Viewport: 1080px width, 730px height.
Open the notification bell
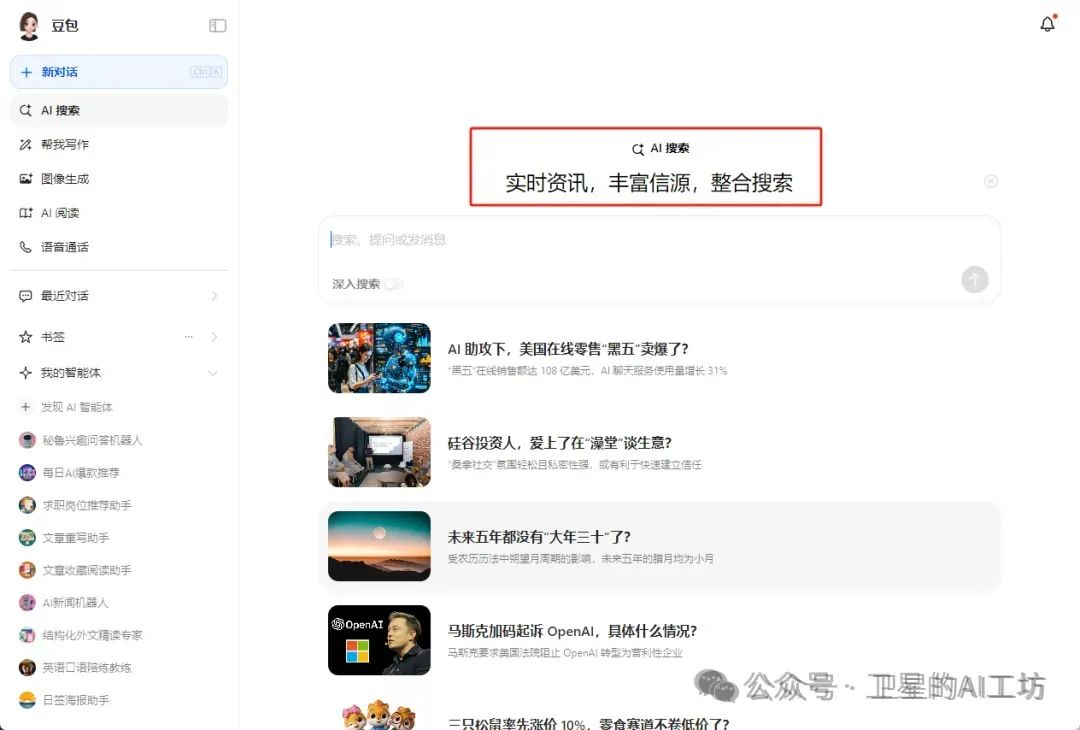point(1048,24)
